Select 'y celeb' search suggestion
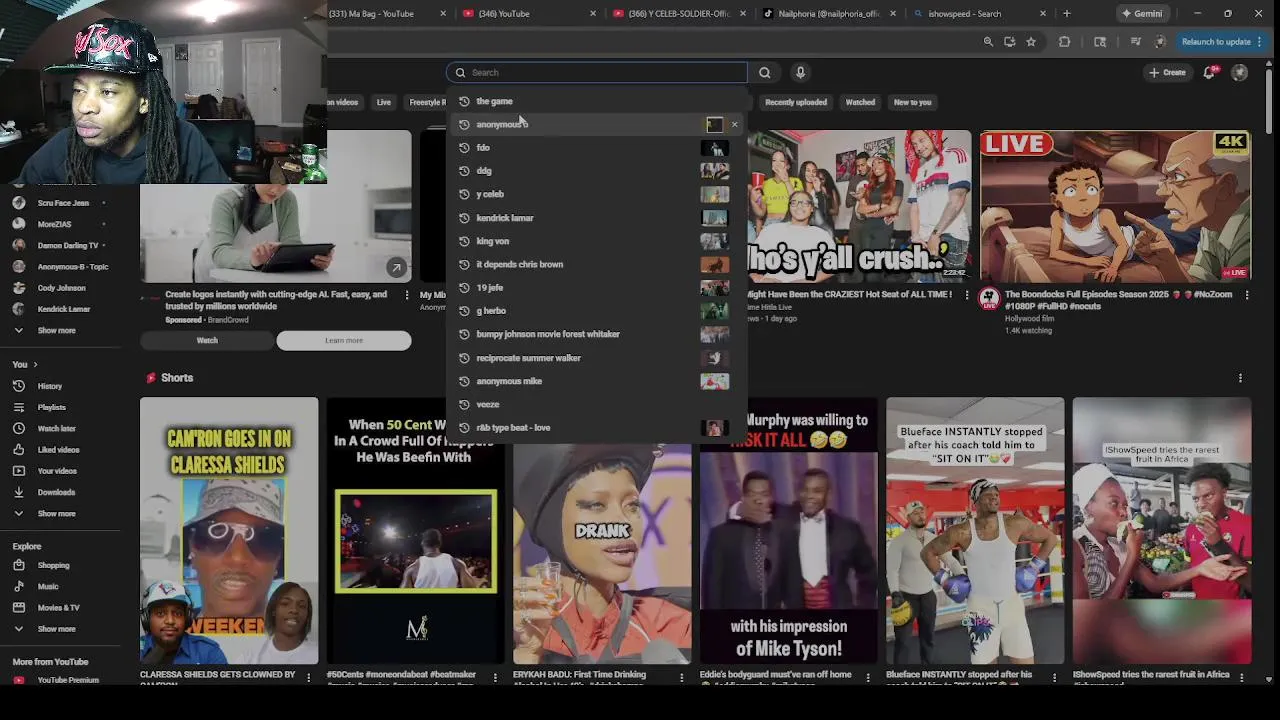Screen dimensions: 1280x720 click(x=596, y=194)
